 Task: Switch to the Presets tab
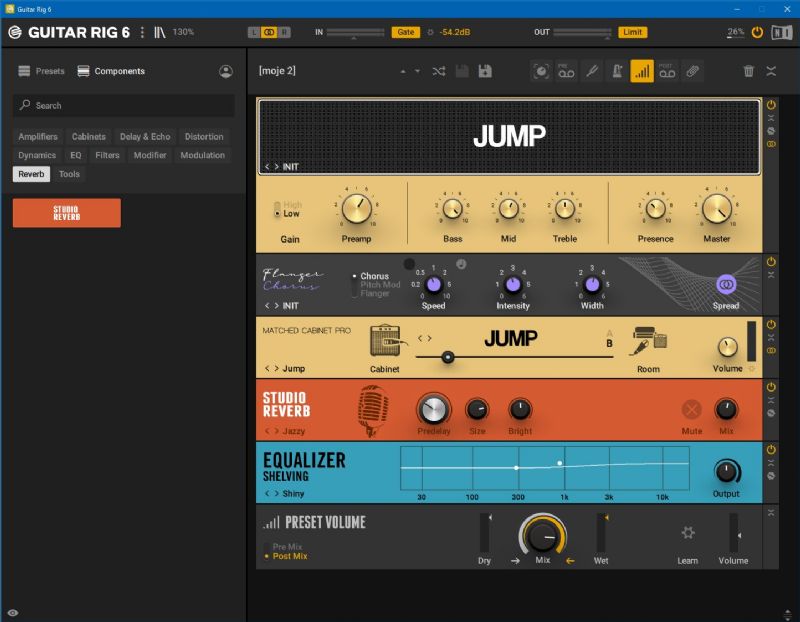pyautogui.click(x=41, y=71)
